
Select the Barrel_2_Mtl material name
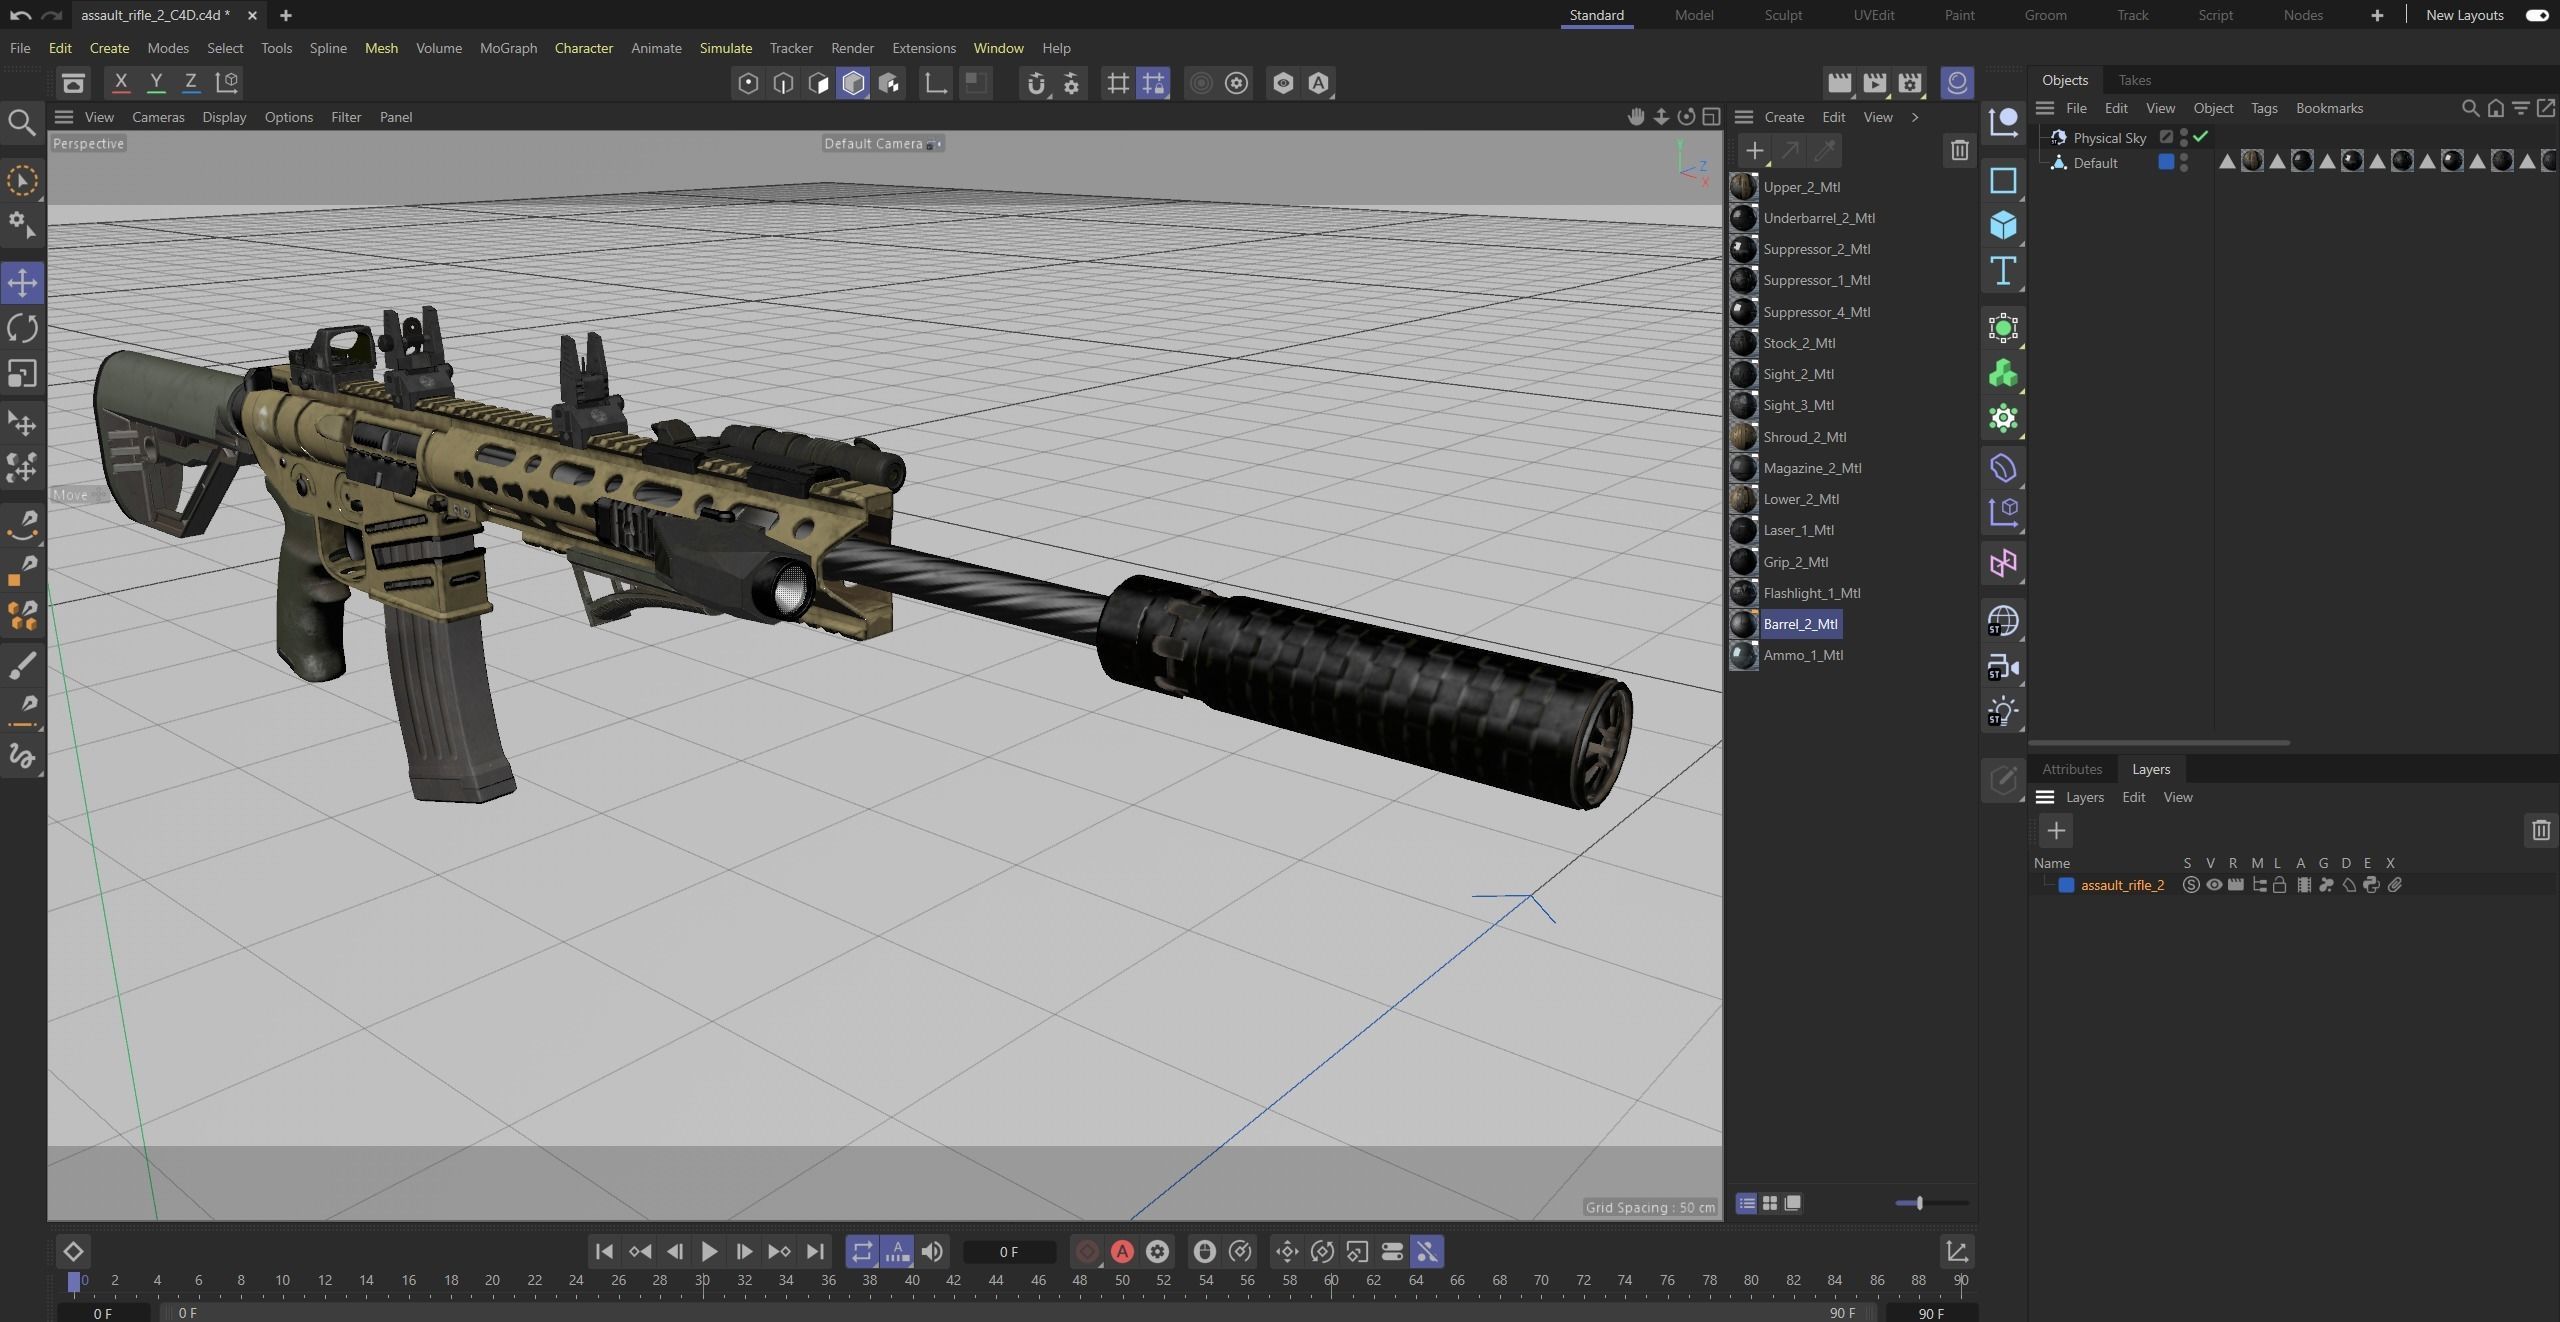pyautogui.click(x=1800, y=624)
